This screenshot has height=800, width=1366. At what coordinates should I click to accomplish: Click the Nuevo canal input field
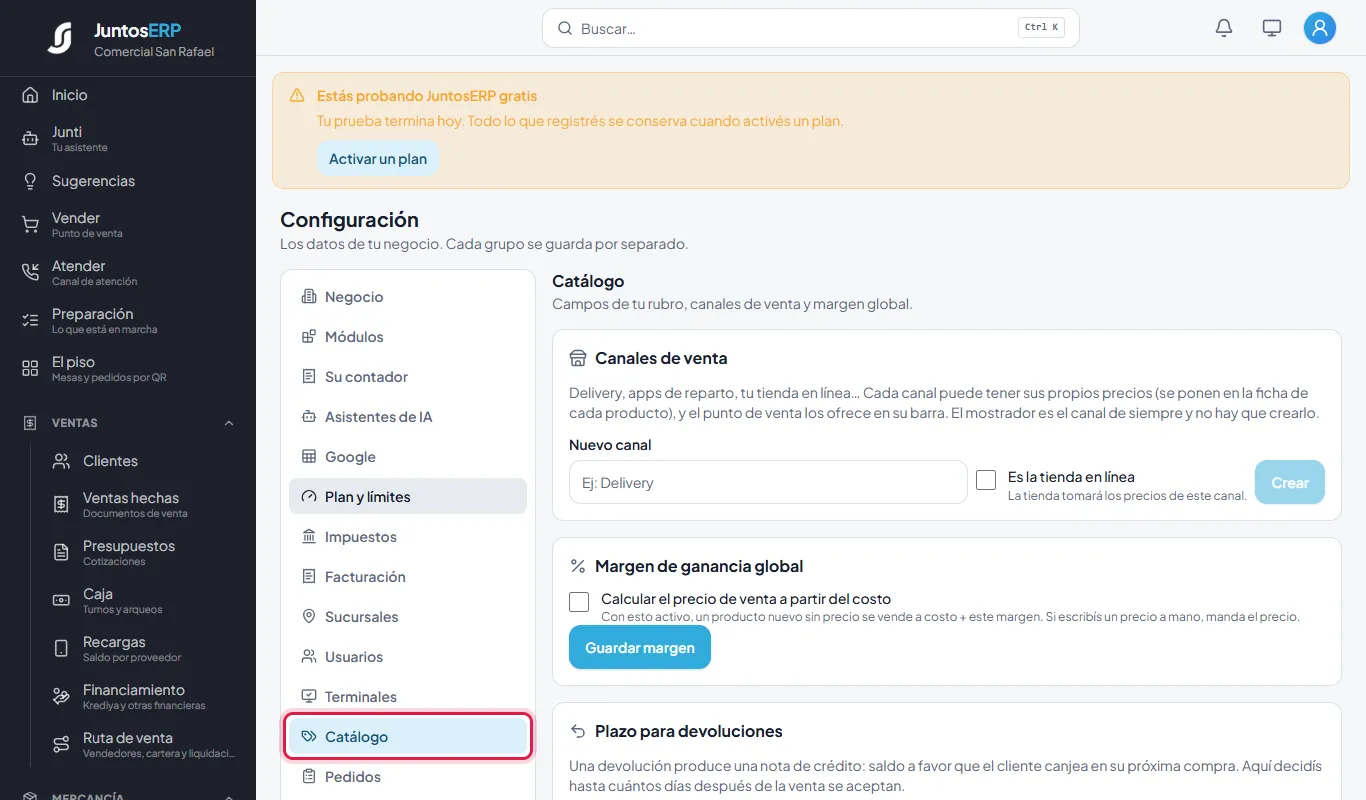click(x=768, y=482)
